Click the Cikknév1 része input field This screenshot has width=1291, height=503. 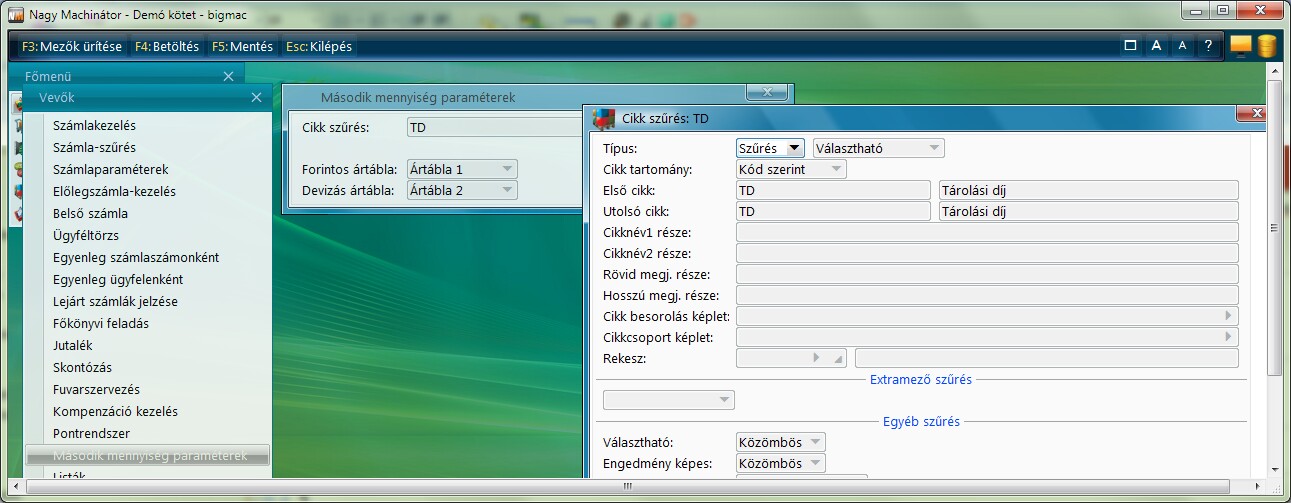pyautogui.click(x=987, y=232)
